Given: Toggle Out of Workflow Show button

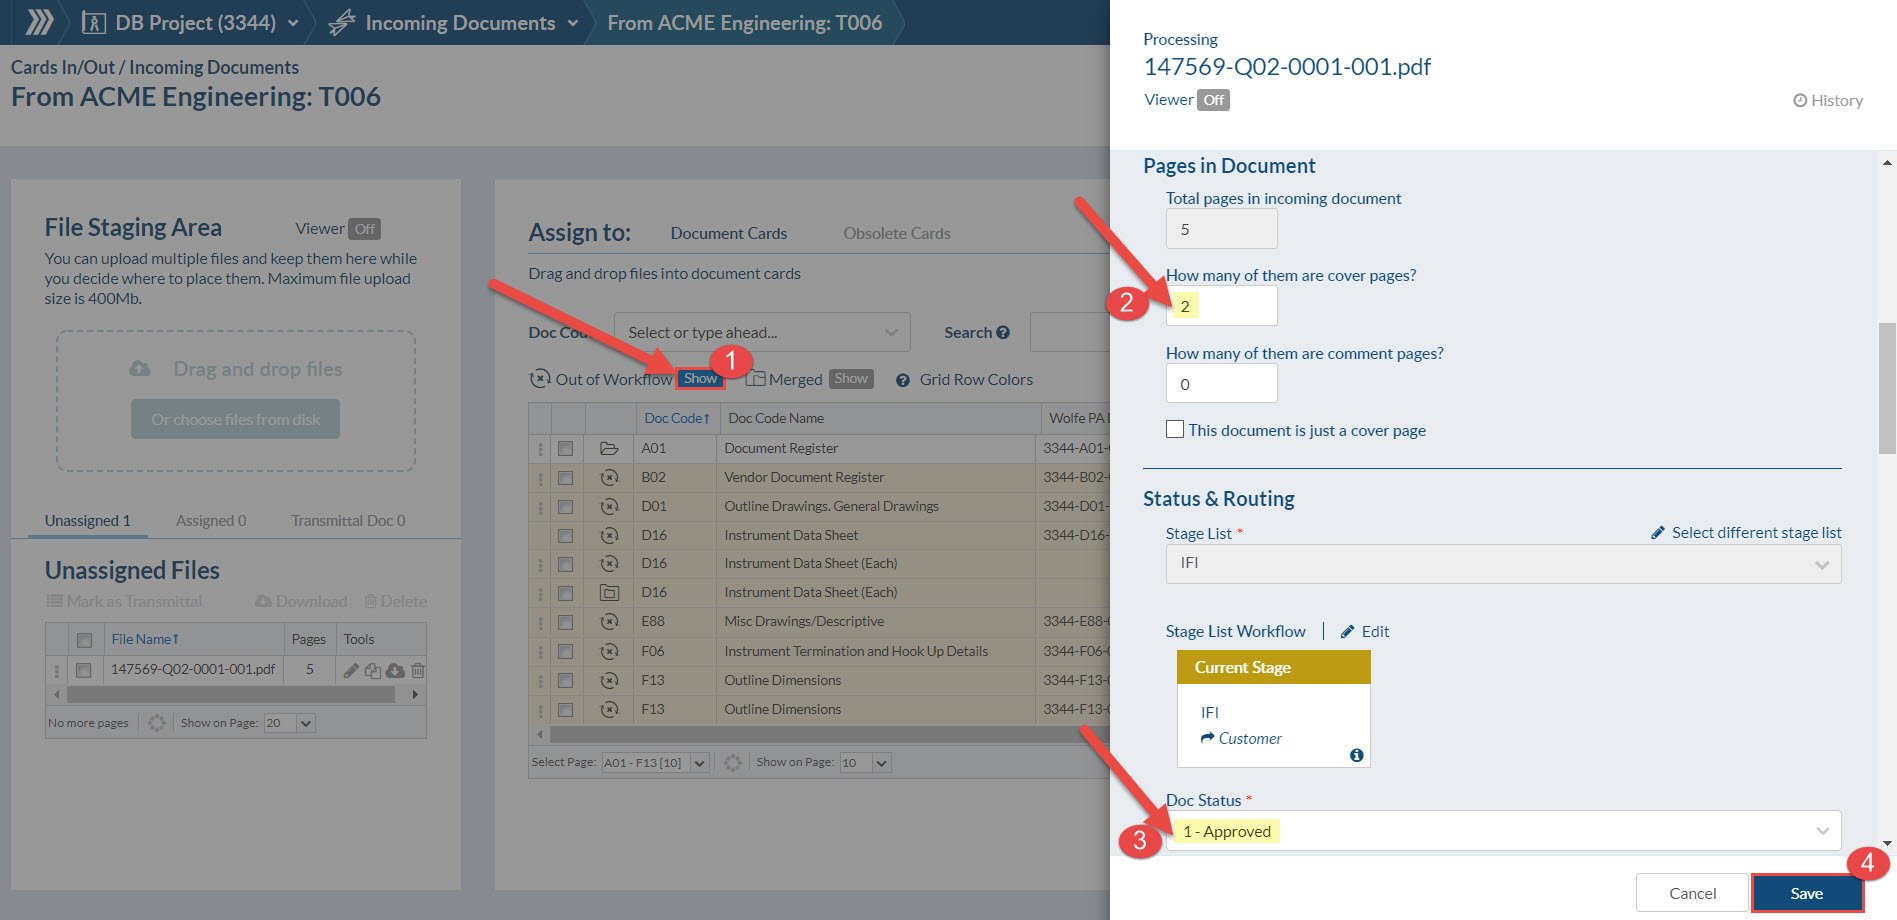Looking at the screenshot, I should pyautogui.click(x=700, y=379).
